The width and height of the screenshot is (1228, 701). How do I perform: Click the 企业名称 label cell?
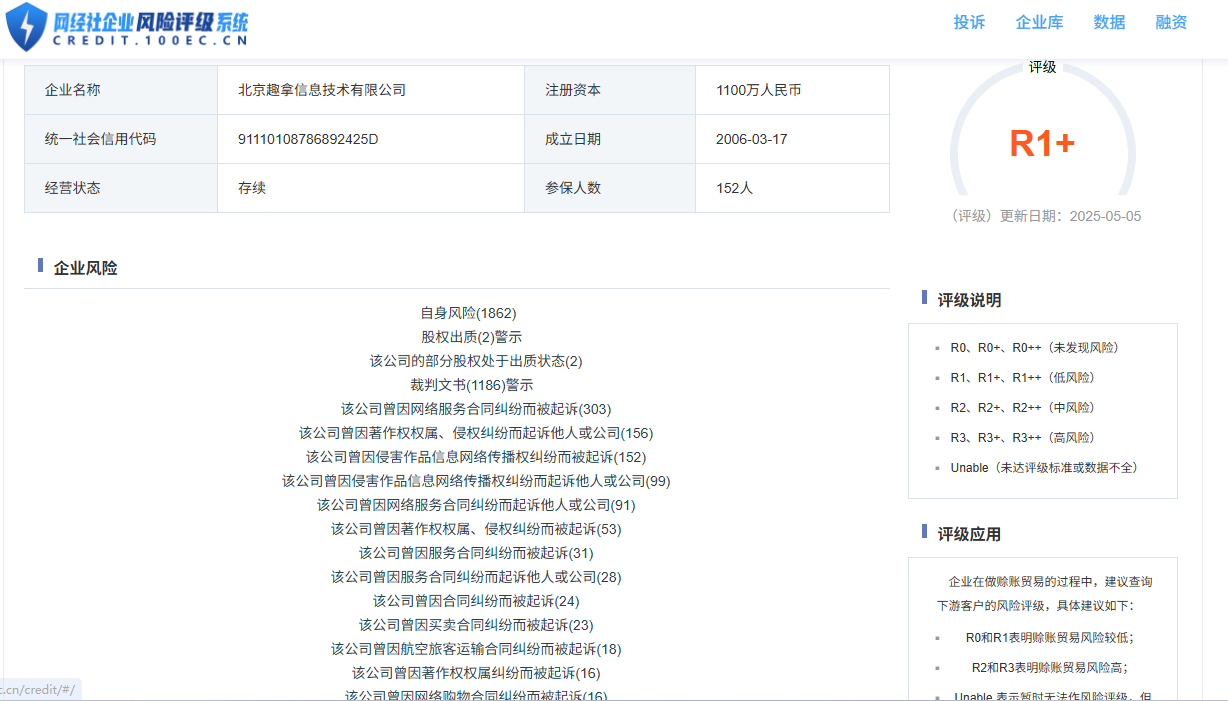pyautogui.click(x=121, y=90)
